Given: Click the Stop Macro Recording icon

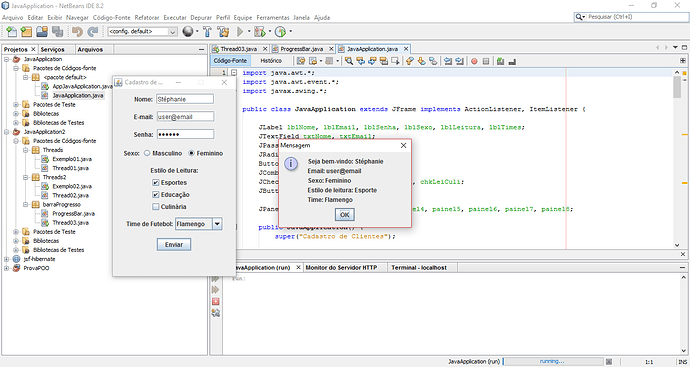Looking at the screenshot, I should 486,61.
